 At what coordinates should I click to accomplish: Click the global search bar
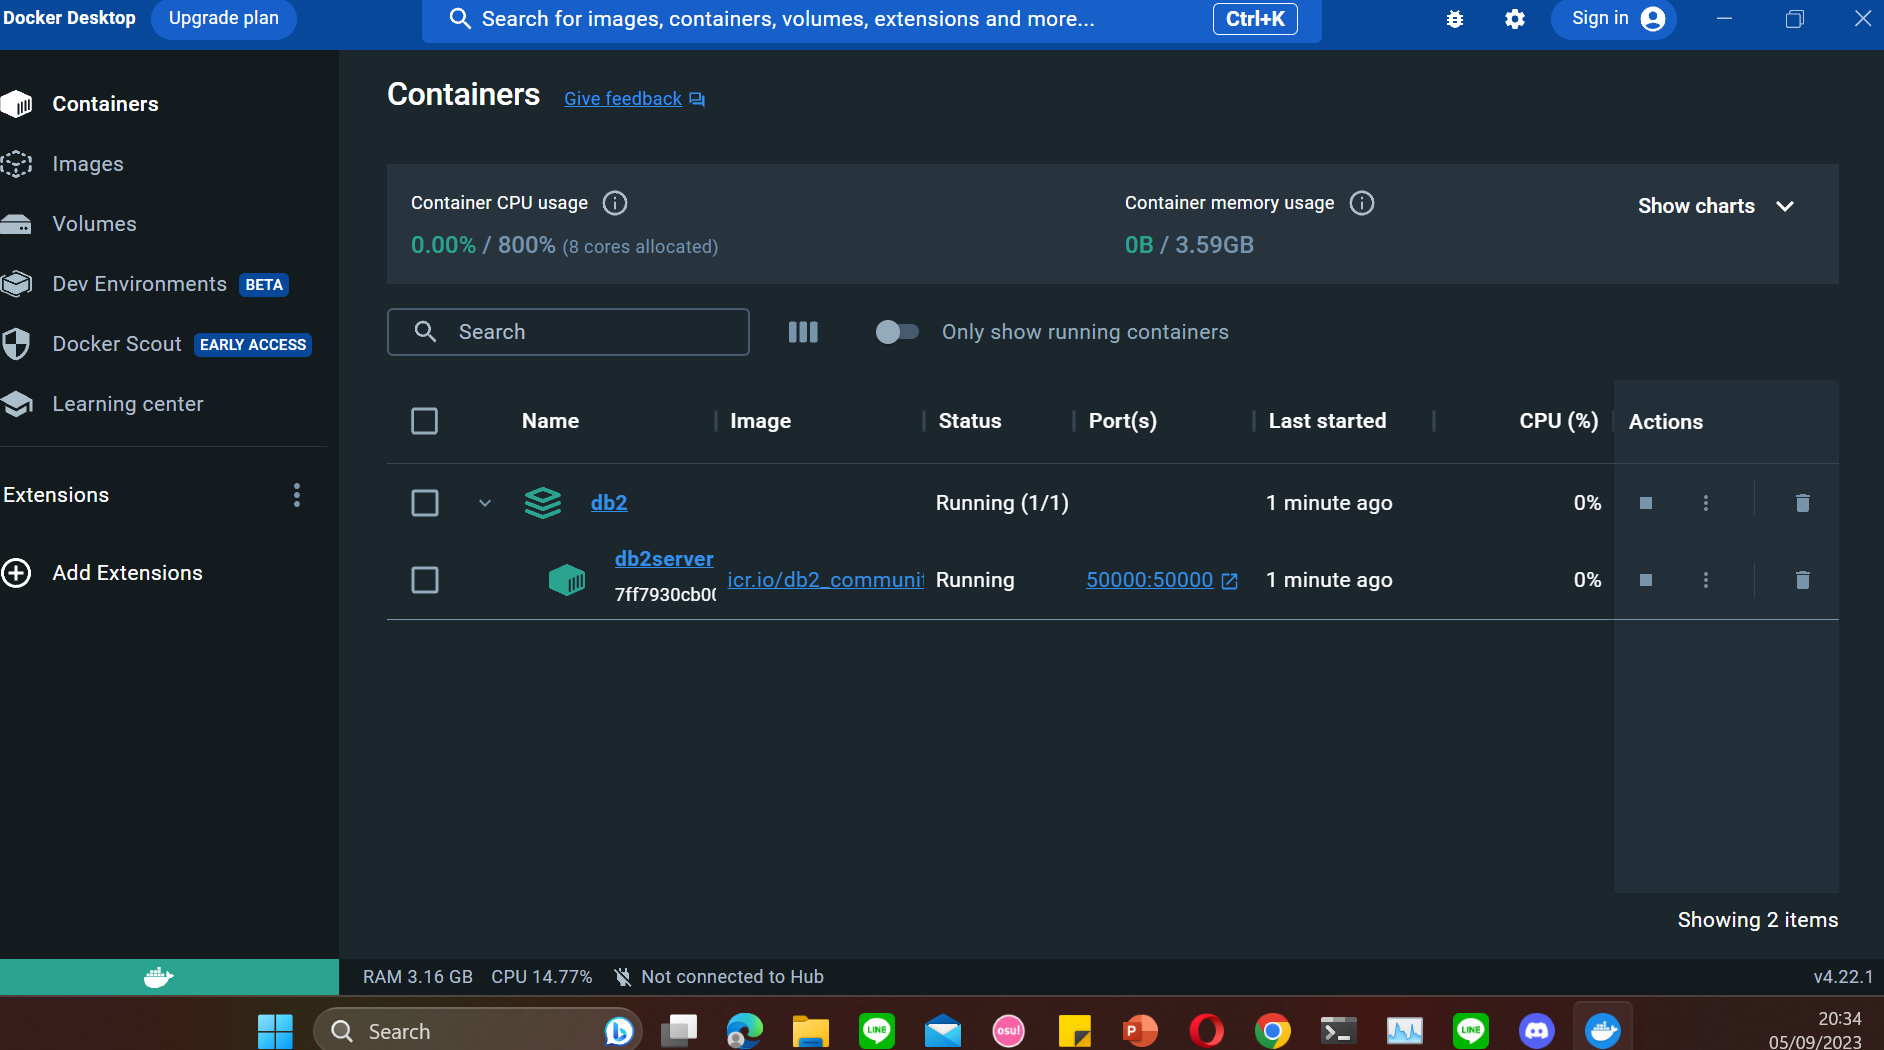(872, 19)
